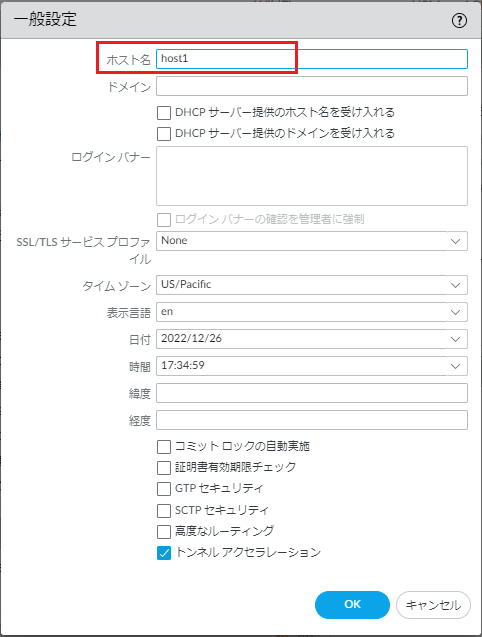The width and height of the screenshot is (482, 637).
Task: Open the 日付 date picker arrow
Action: coord(455,339)
